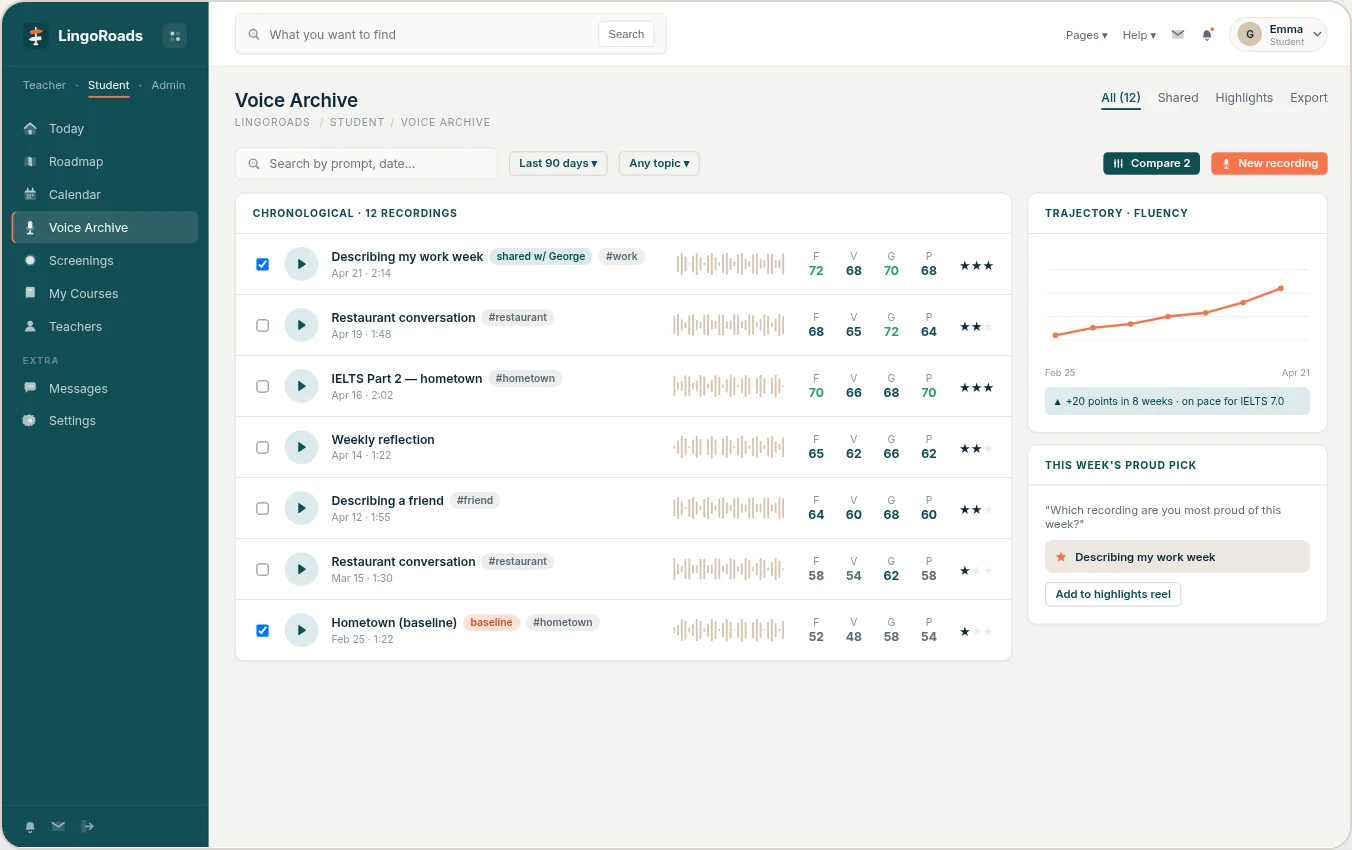Viewport: 1352px width, 850px height.
Task: Open the Any topic filter dropdown
Action: point(659,163)
